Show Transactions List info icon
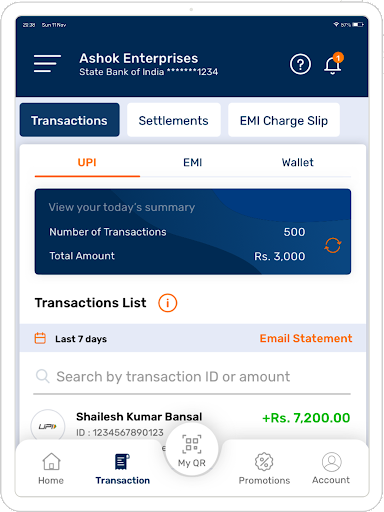This screenshot has height=512, width=384. point(167,303)
